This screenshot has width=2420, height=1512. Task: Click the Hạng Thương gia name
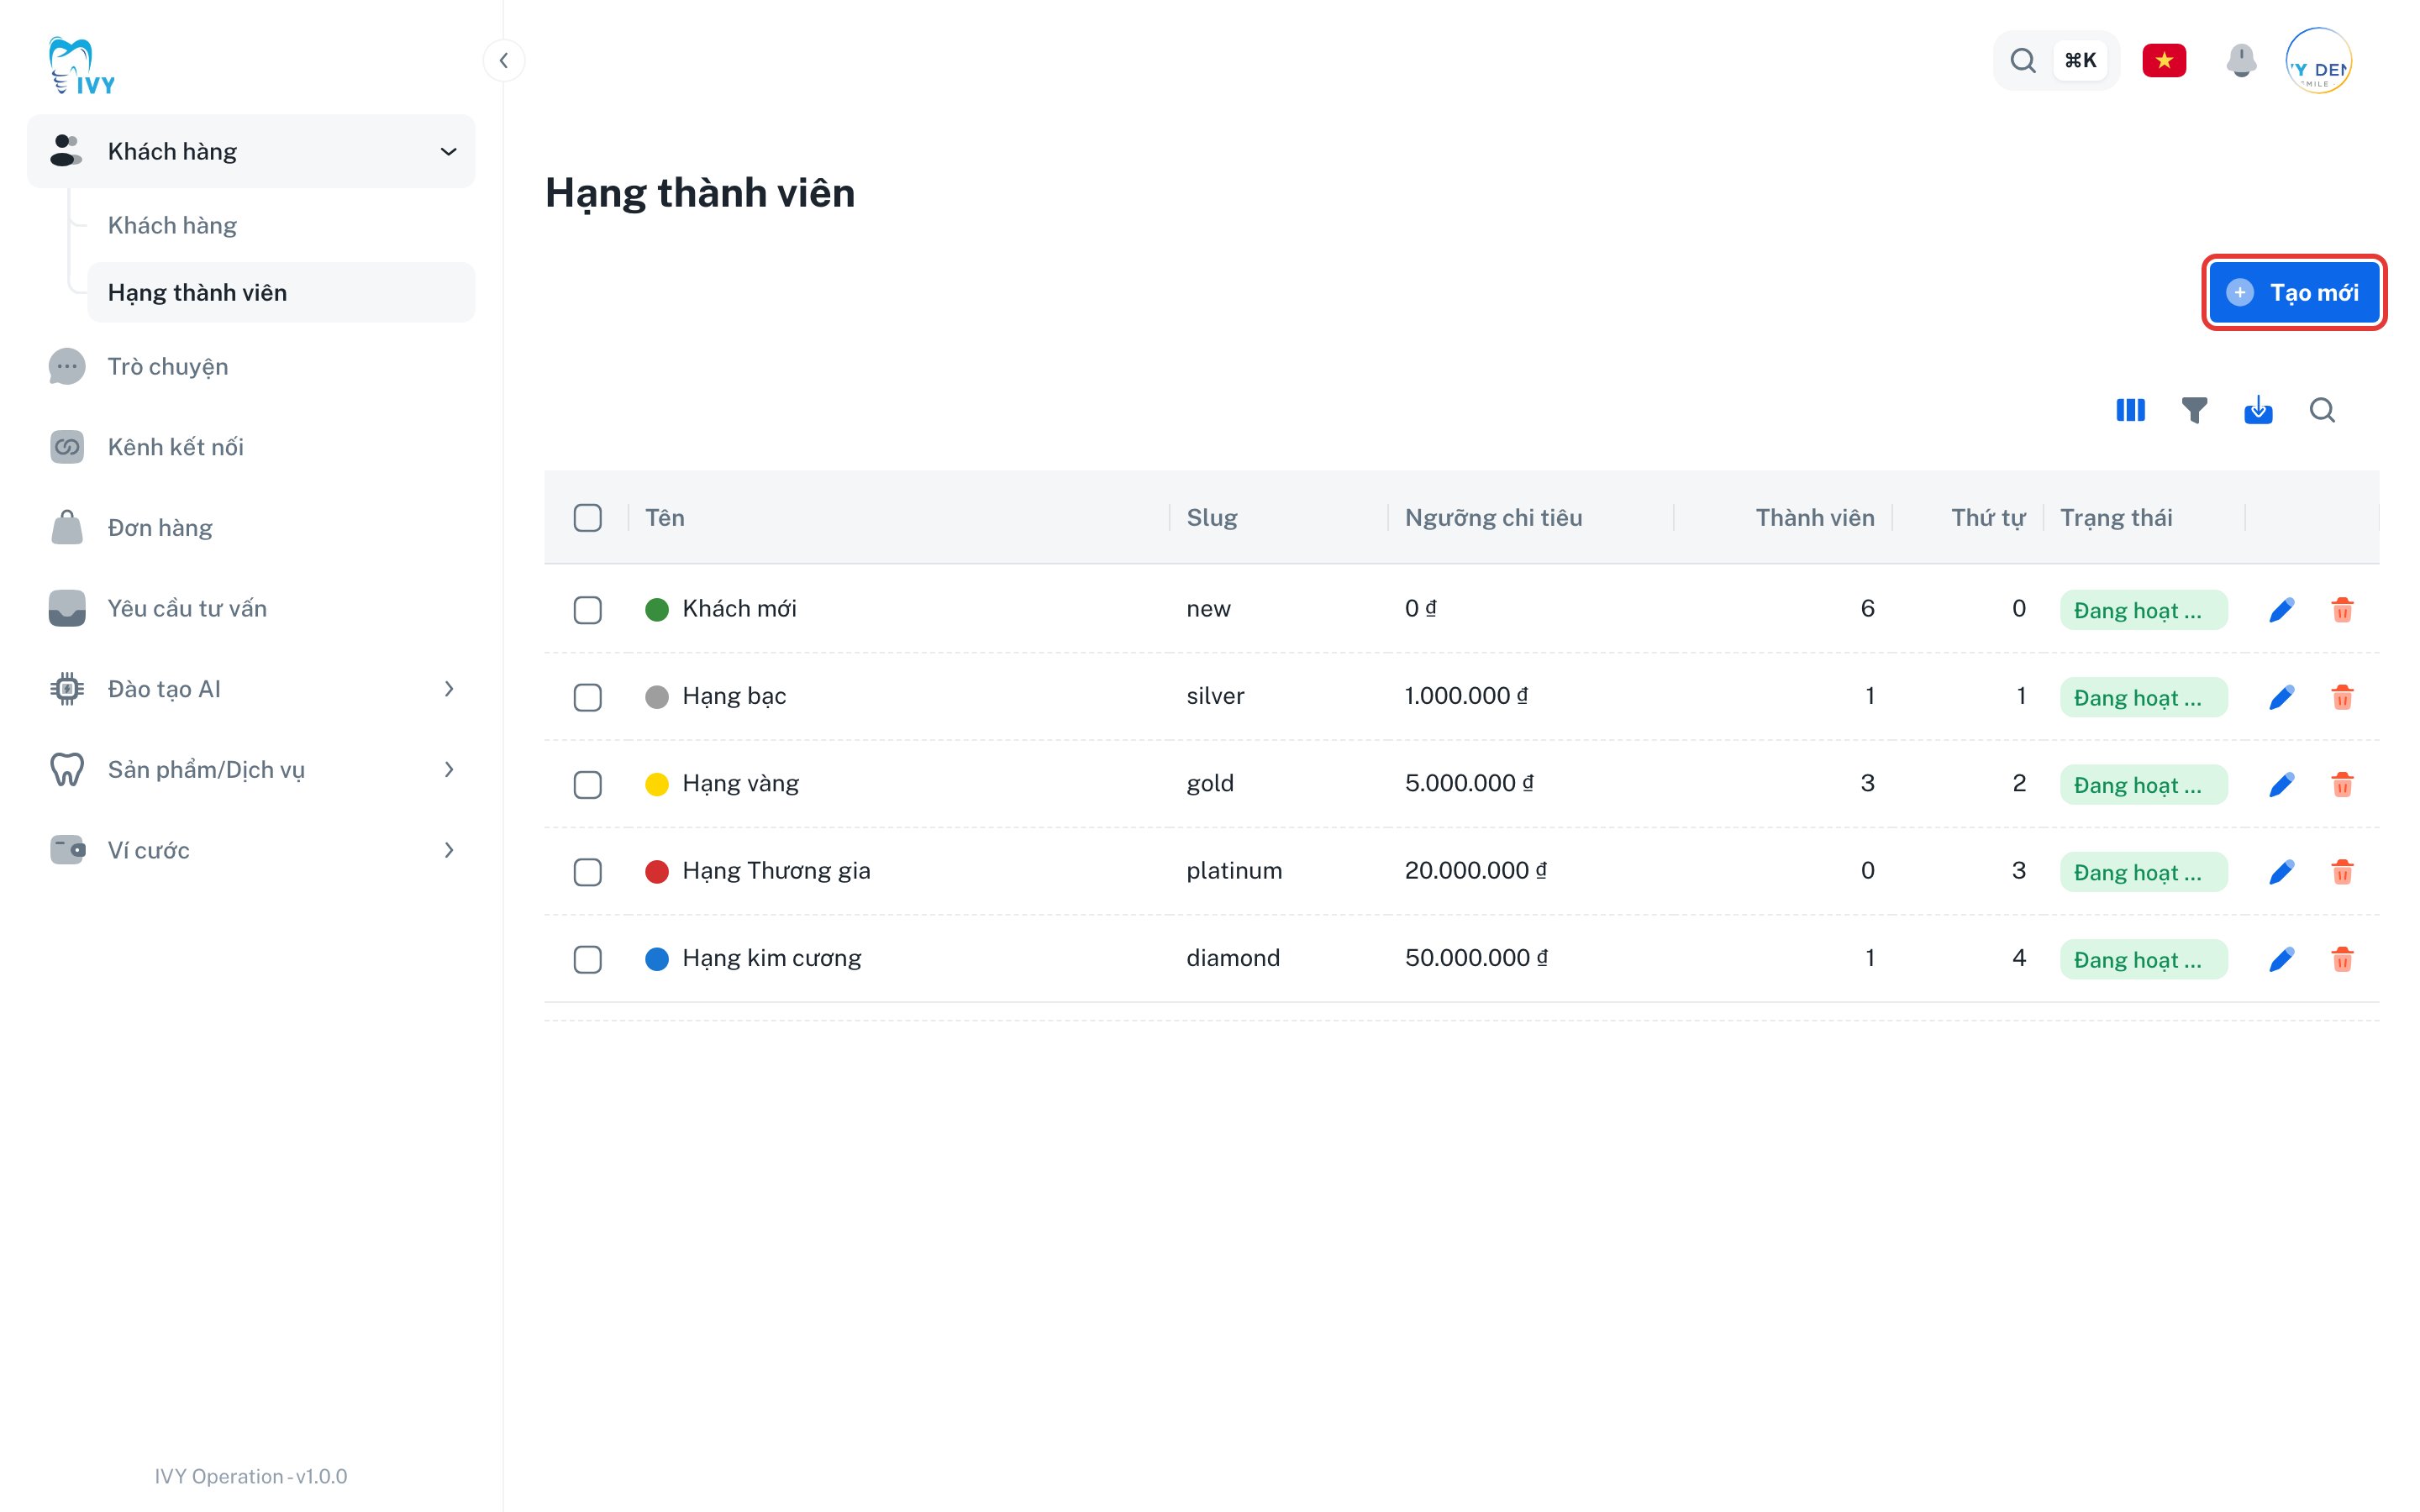(x=776, y=871)
